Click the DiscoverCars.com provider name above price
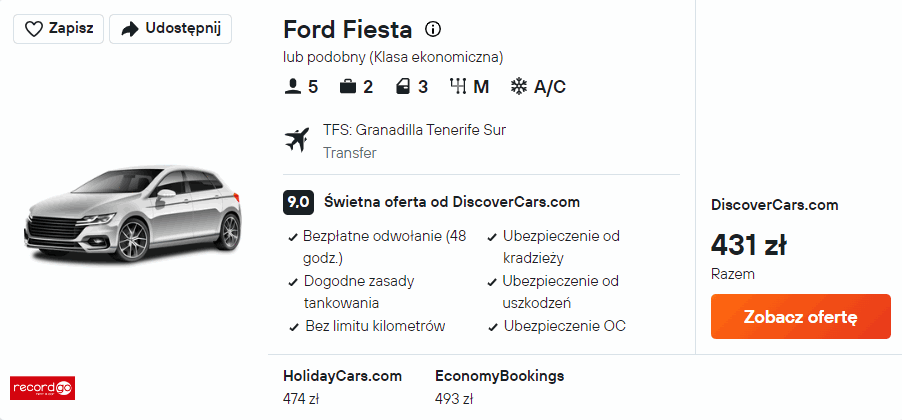 click(774, 205)
